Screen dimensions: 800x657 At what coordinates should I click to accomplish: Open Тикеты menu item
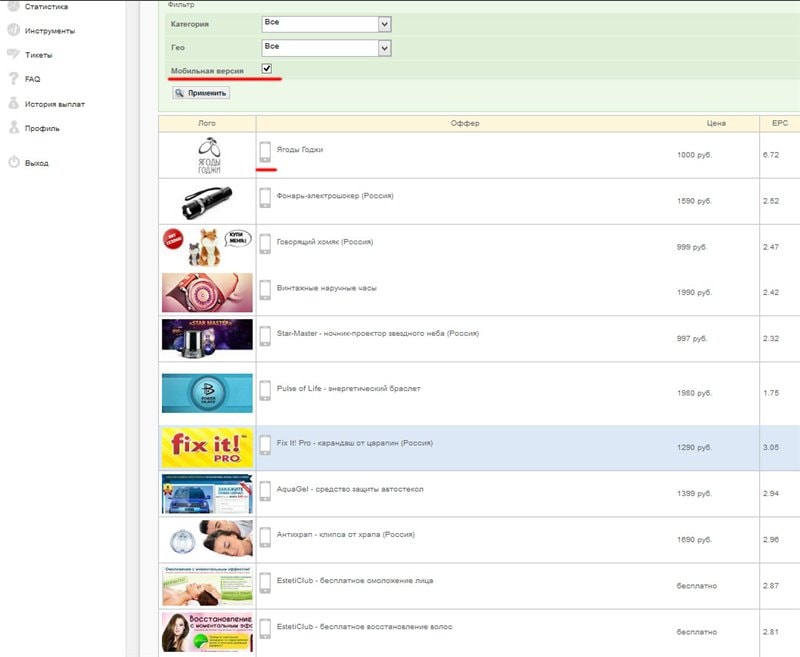coord(38,55)
